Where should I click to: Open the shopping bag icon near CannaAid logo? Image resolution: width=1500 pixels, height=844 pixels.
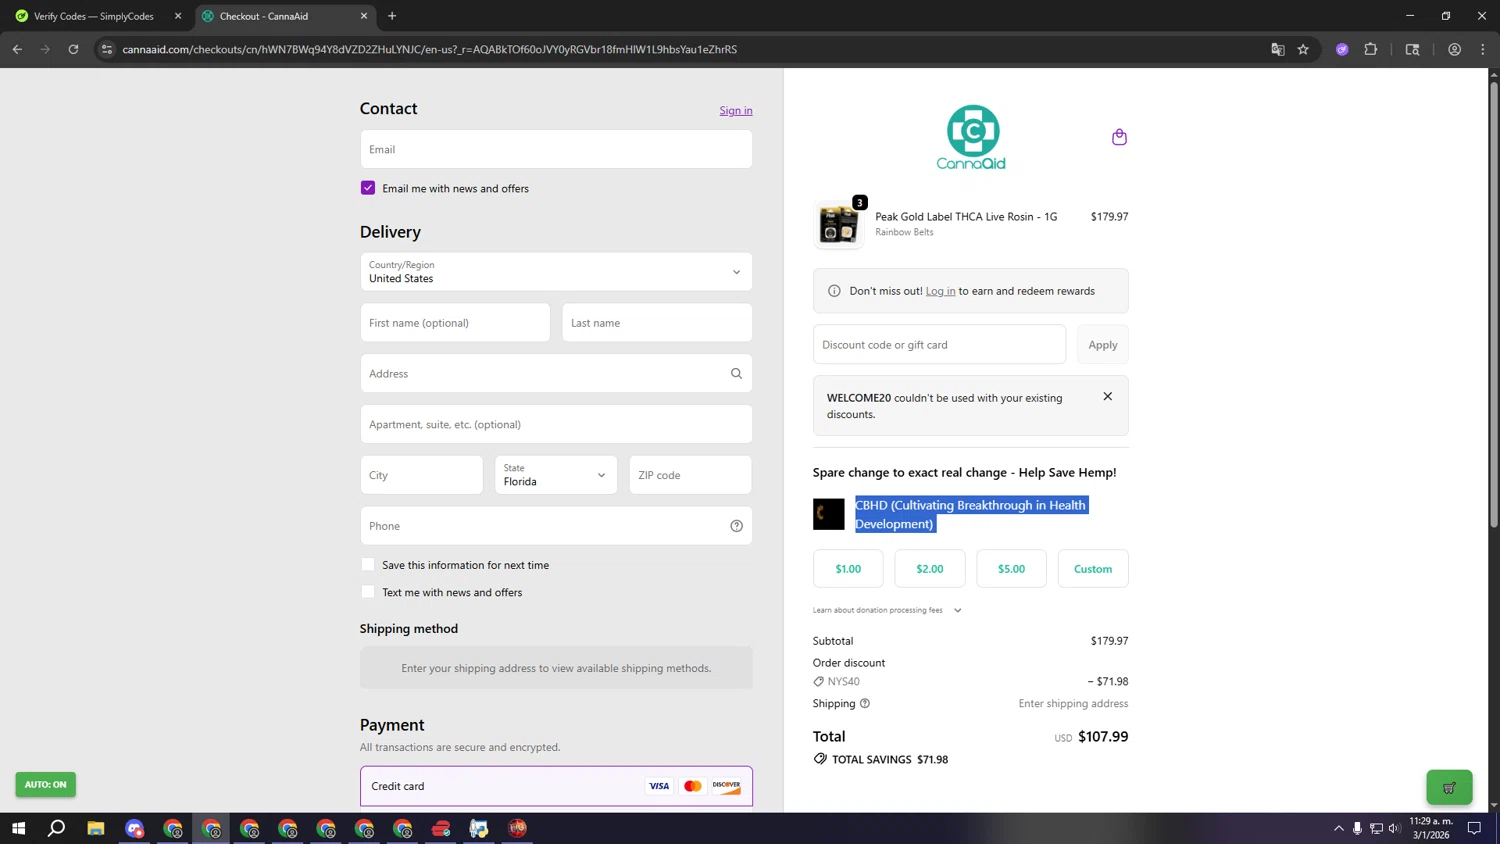tap(1119, 137)
